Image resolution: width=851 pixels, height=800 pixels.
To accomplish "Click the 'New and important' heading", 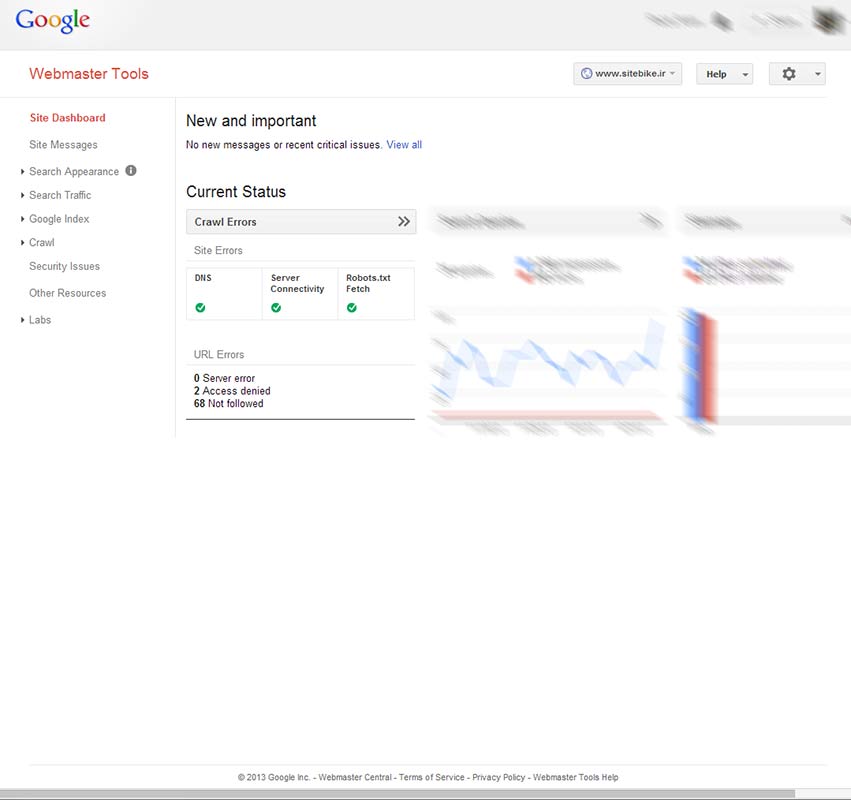I will pos(251,120).
